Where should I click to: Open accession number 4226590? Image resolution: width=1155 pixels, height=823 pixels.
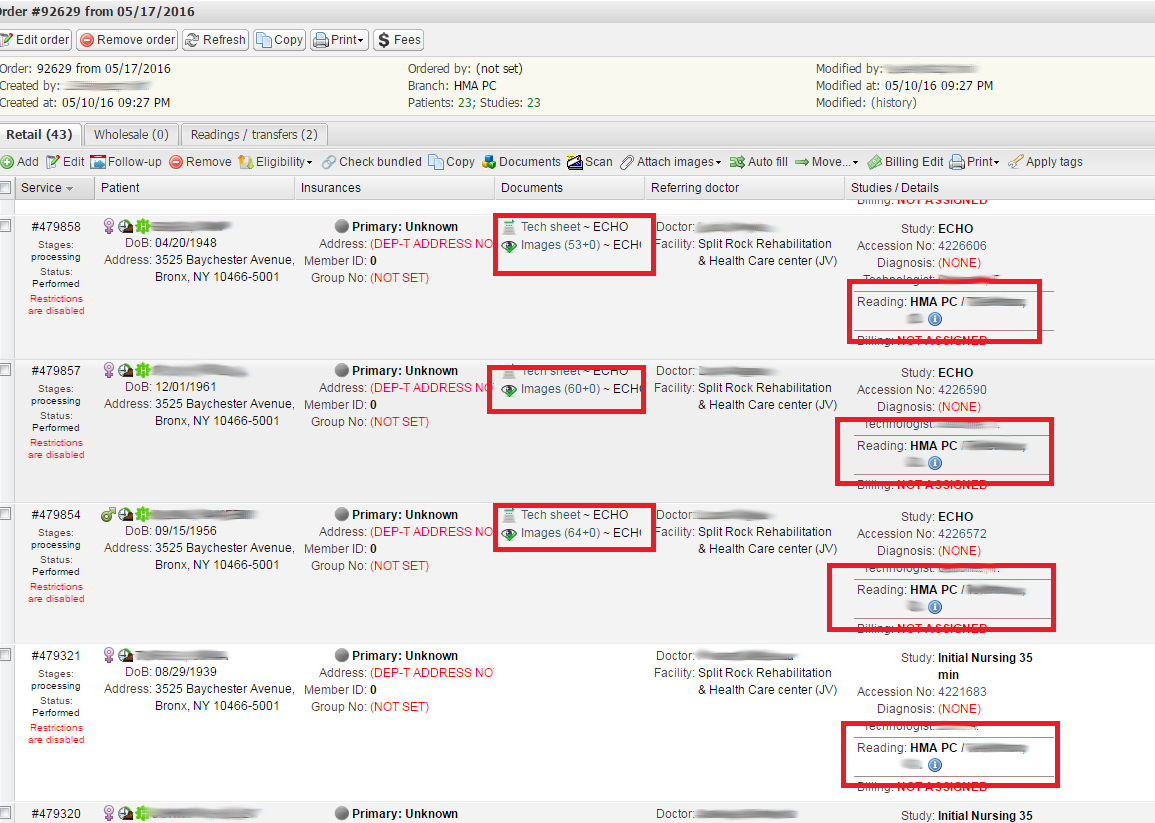coord(962,390)
